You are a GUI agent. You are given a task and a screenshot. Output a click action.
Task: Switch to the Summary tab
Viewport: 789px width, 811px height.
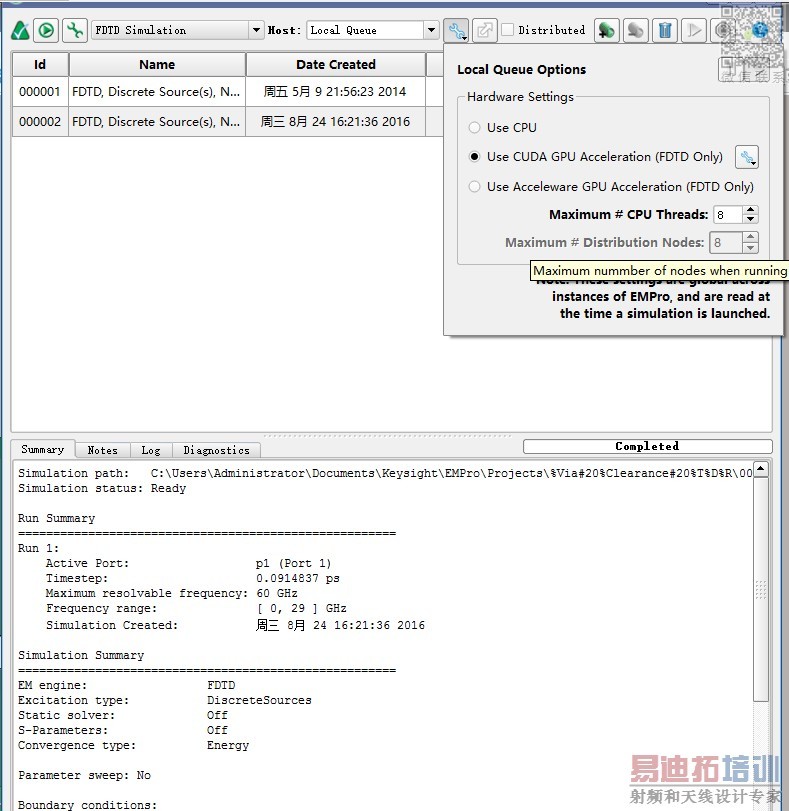point(43,449)
